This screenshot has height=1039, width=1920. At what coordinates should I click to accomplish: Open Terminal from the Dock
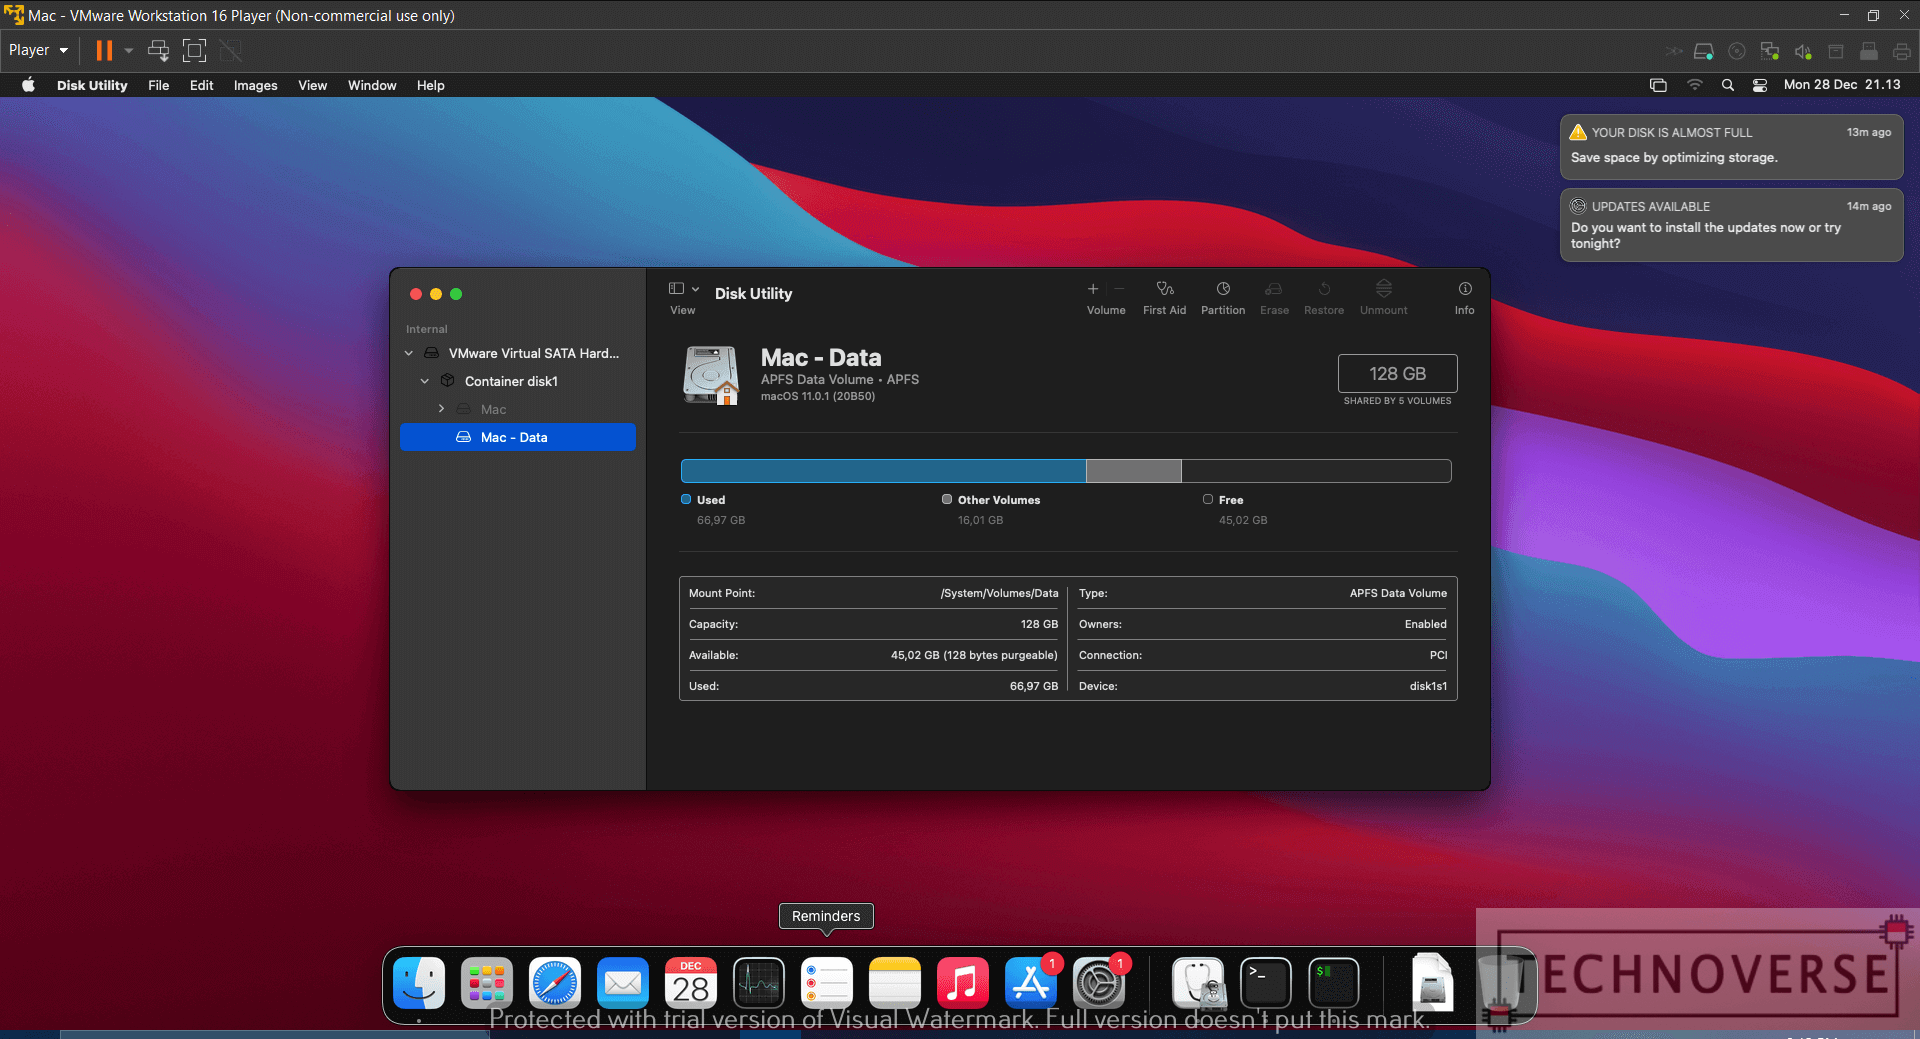1266,983
